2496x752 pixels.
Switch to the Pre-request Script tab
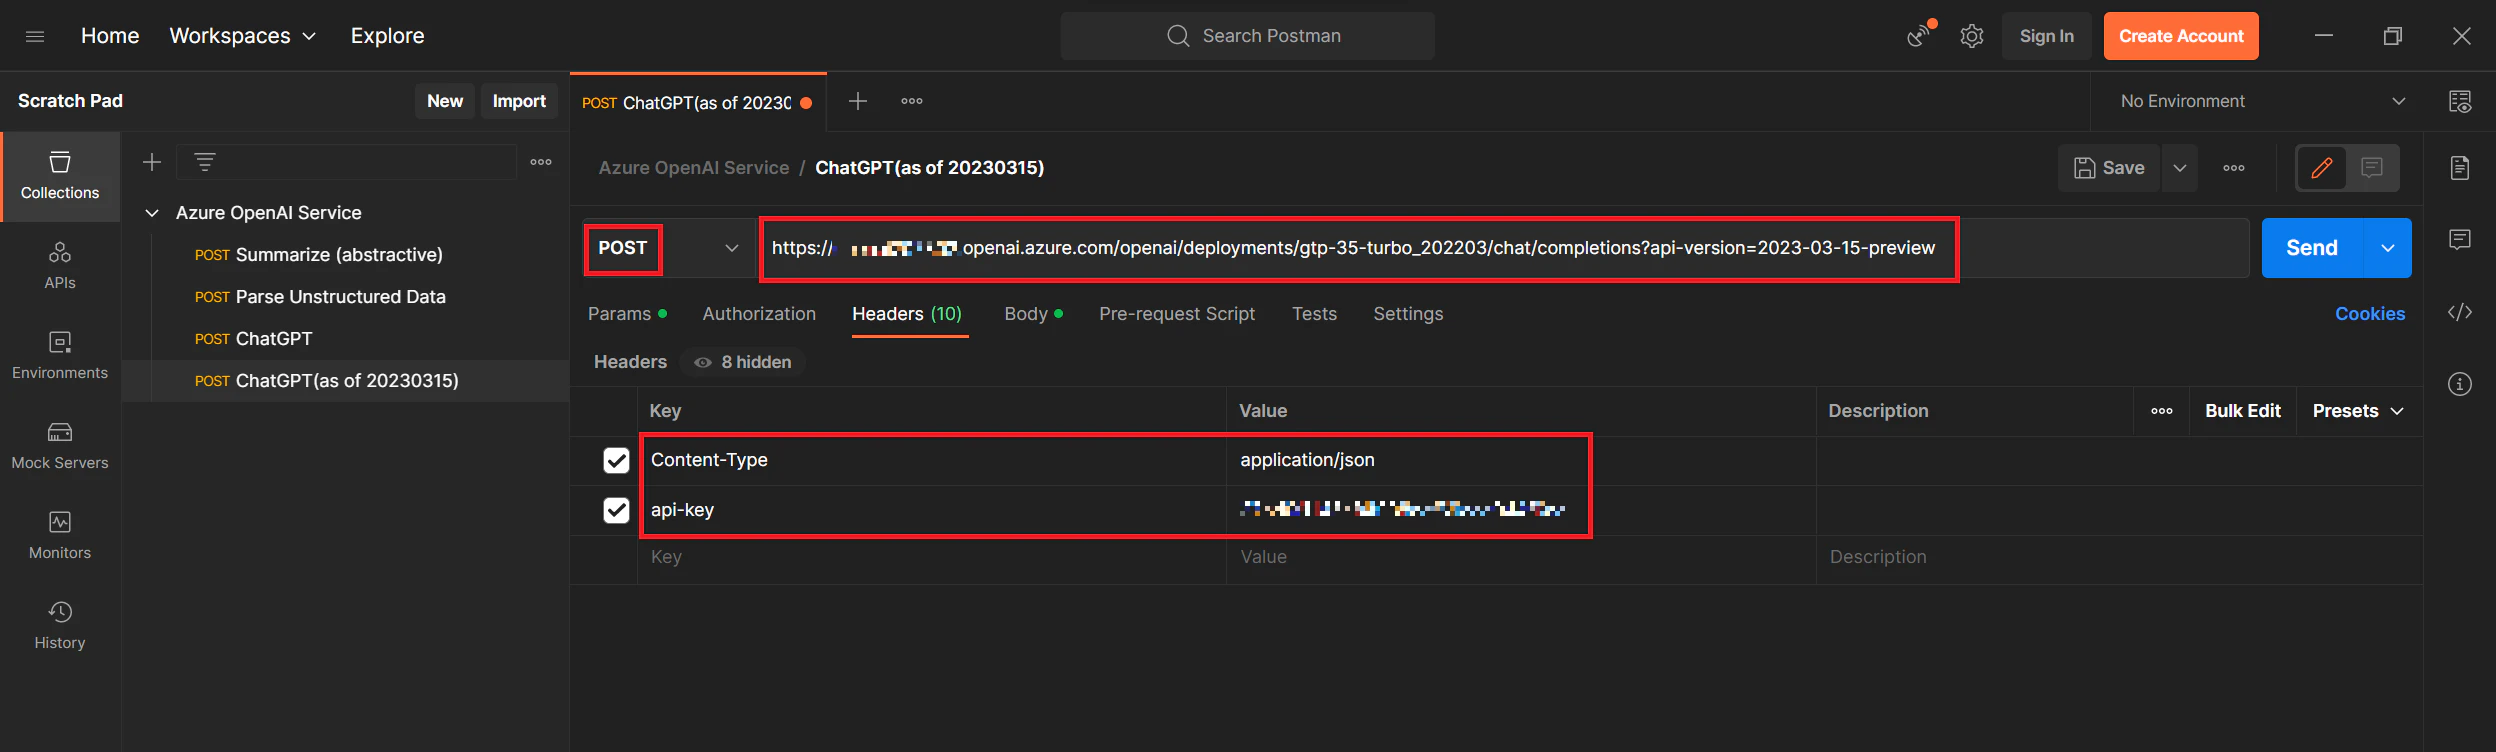tap(1177, 314)
